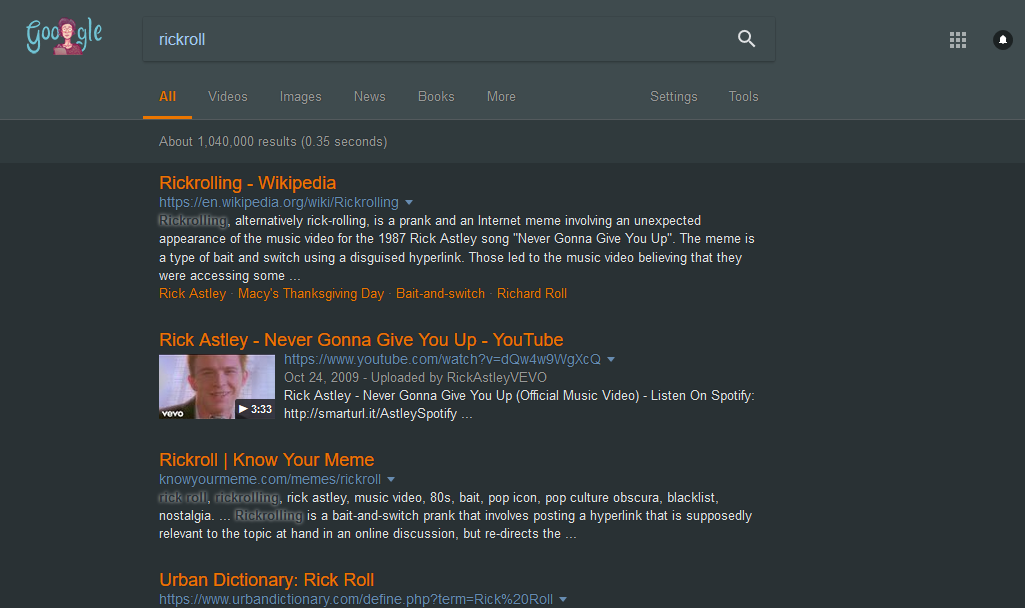Open the Rick Astley sublink
Image resolution: width=1025 pixels, height=608 pixels.
192,294
